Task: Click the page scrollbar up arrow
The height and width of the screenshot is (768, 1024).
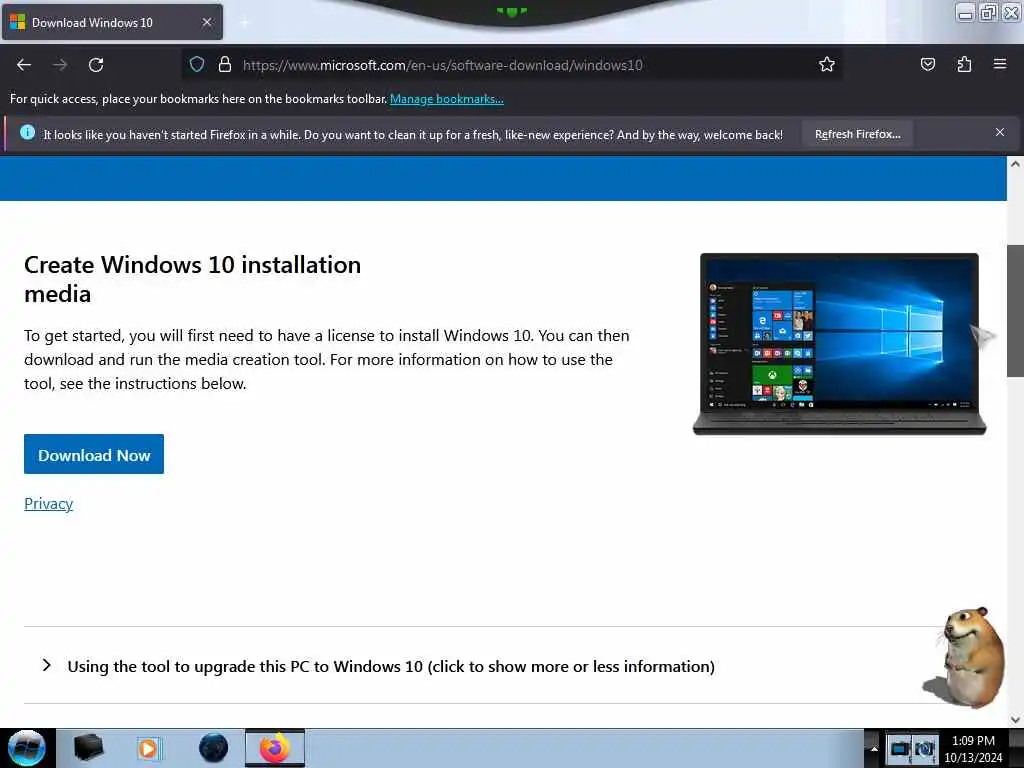Action: 1015,164
